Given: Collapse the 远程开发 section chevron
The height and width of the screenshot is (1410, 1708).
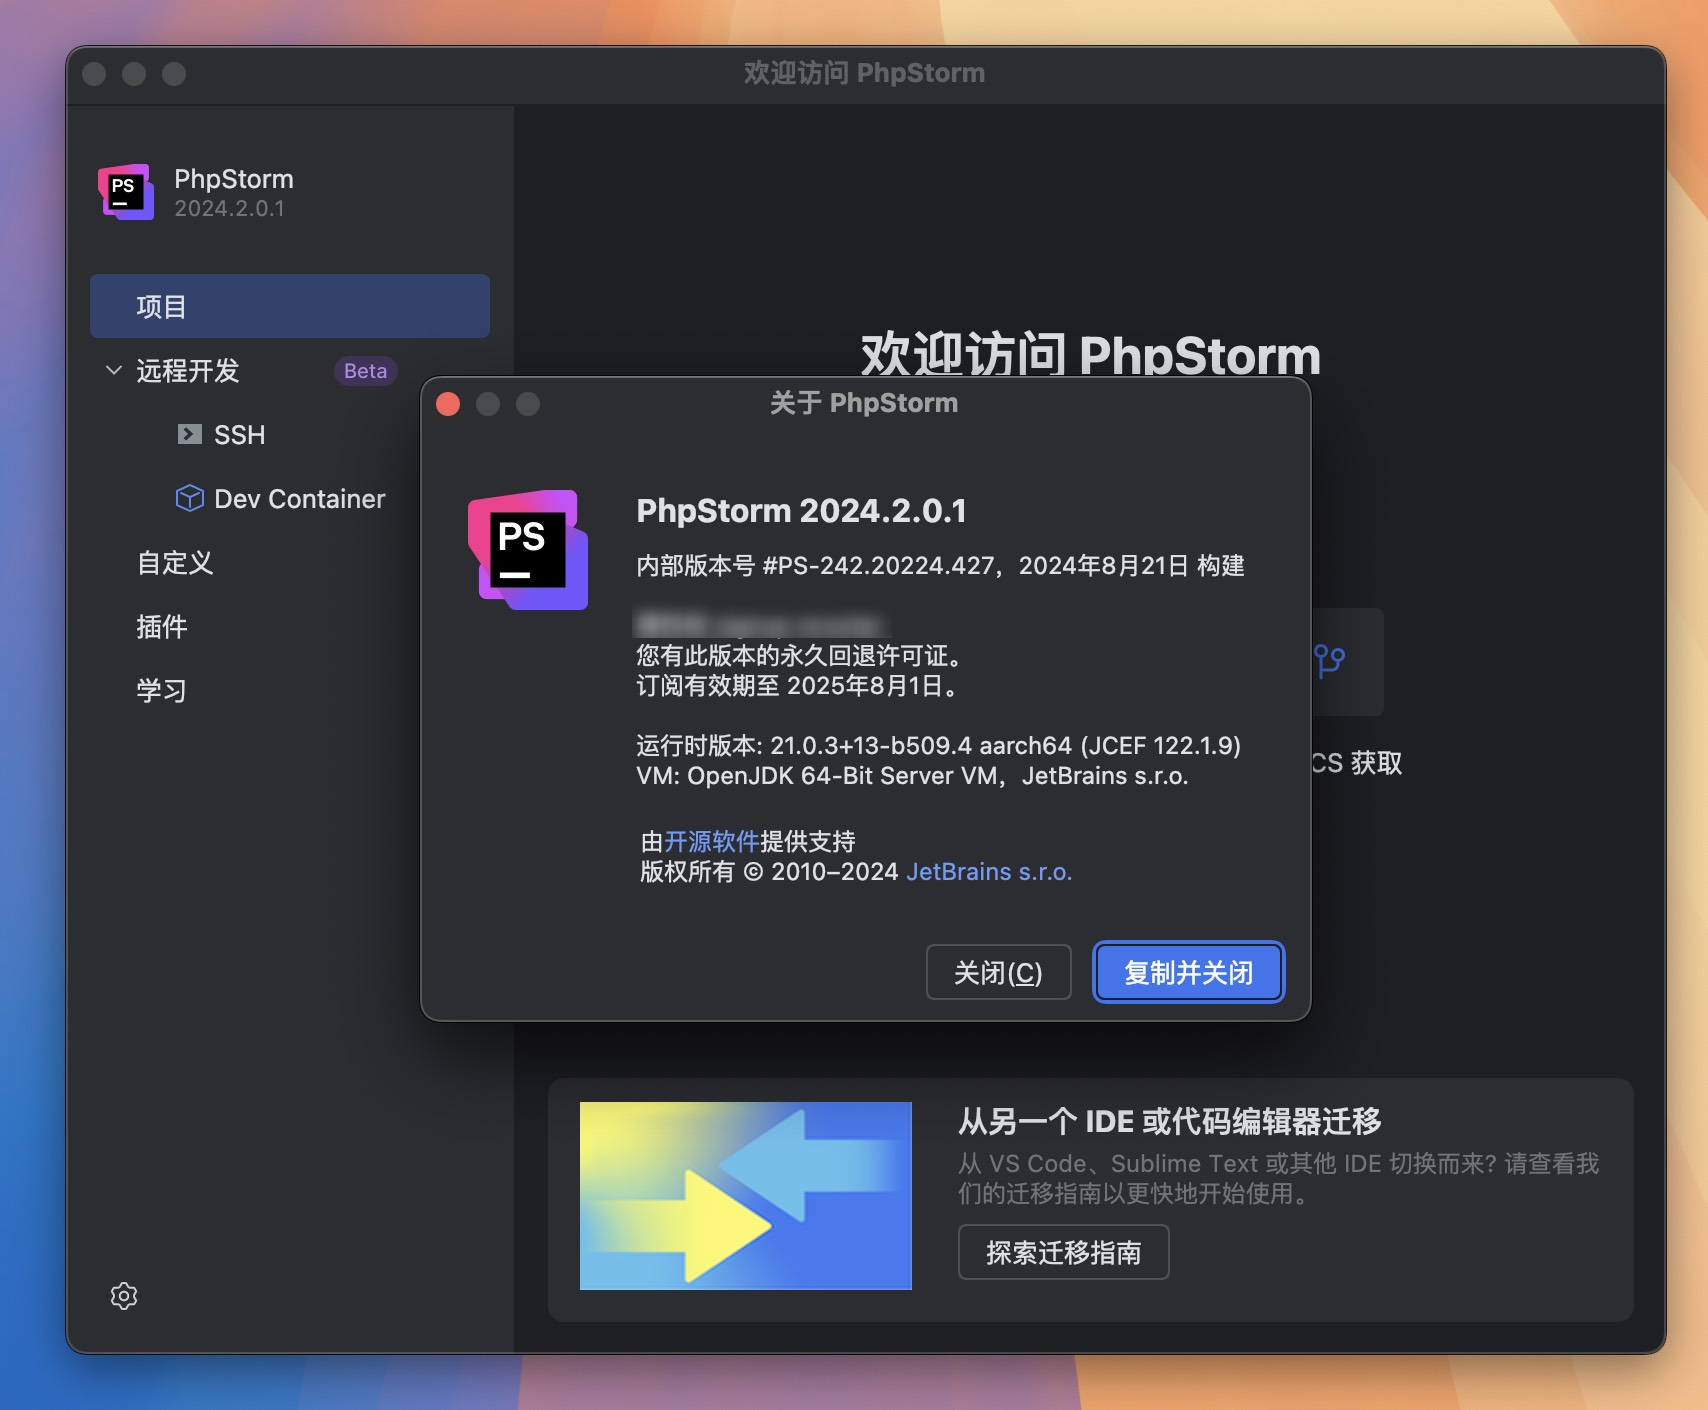Looking at the screenshot, I should click(x=114, y=370).
